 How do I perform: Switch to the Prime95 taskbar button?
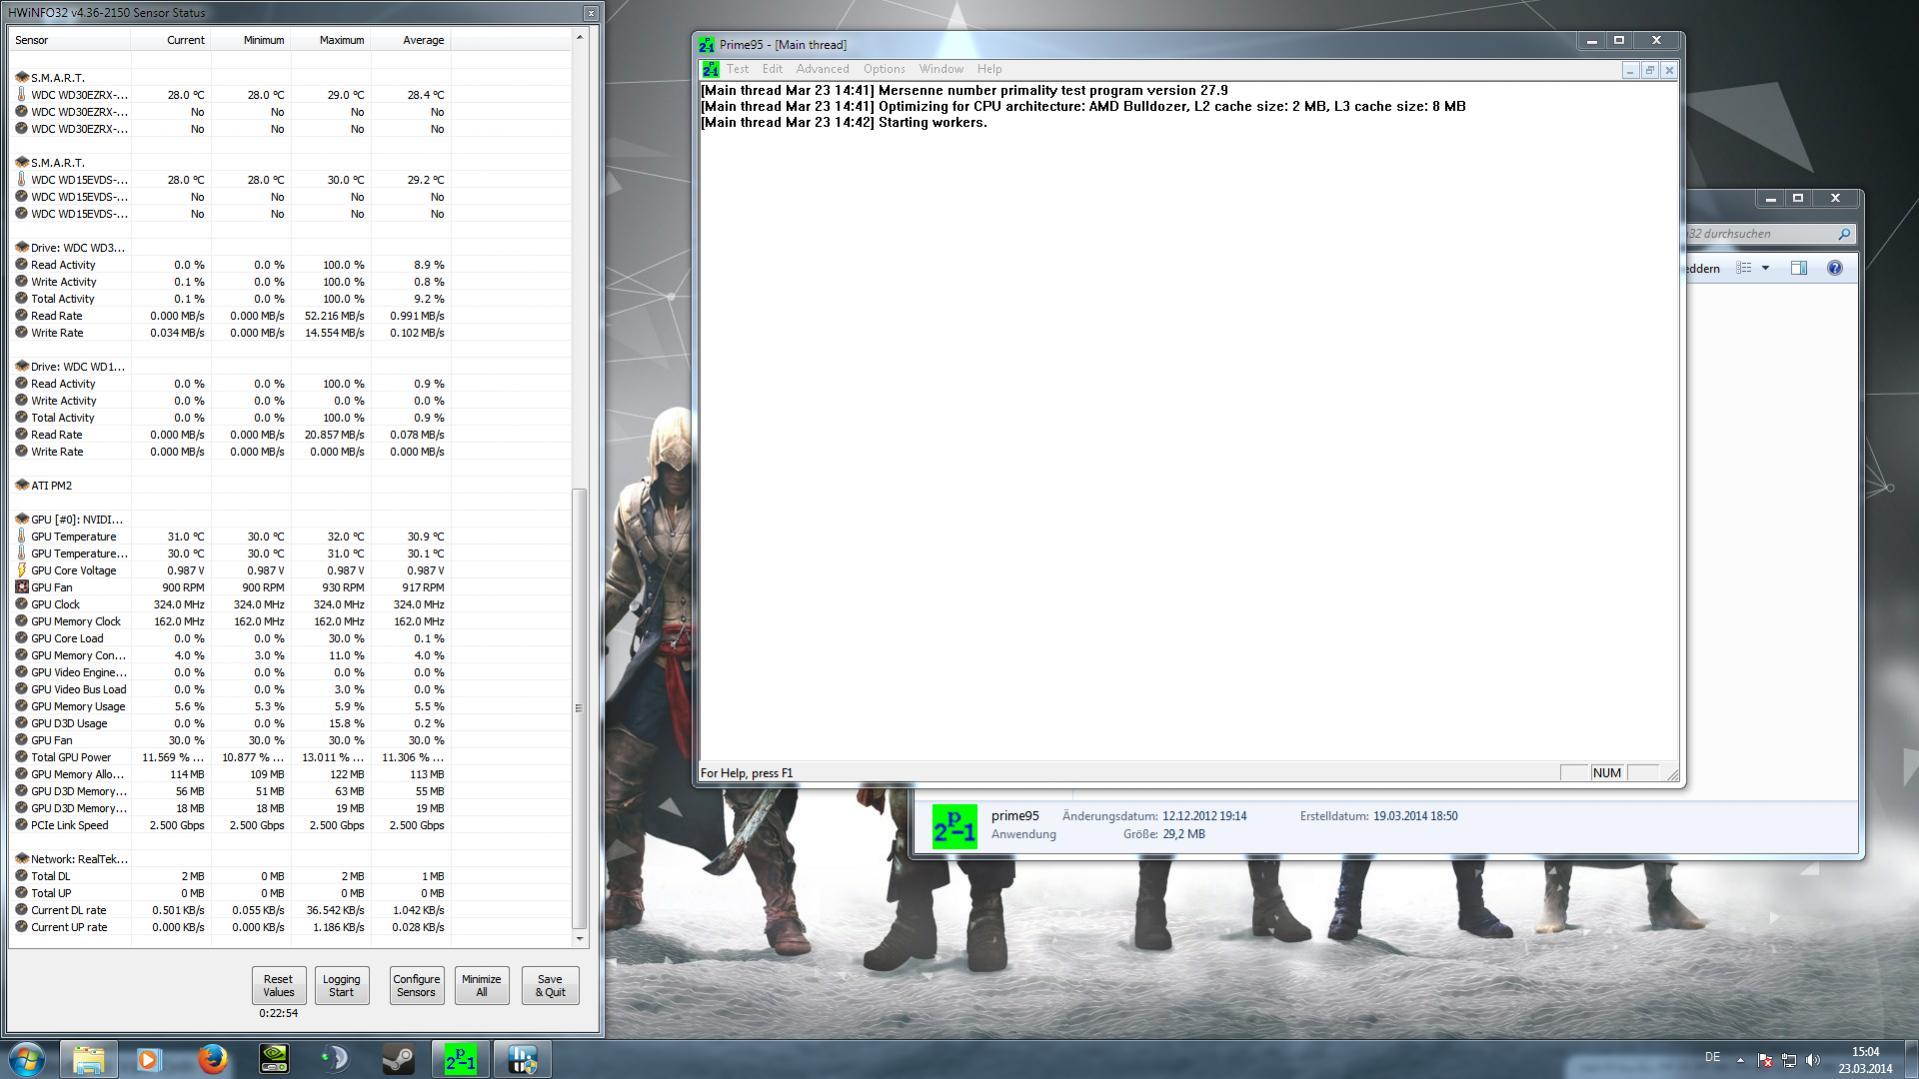460,1059
